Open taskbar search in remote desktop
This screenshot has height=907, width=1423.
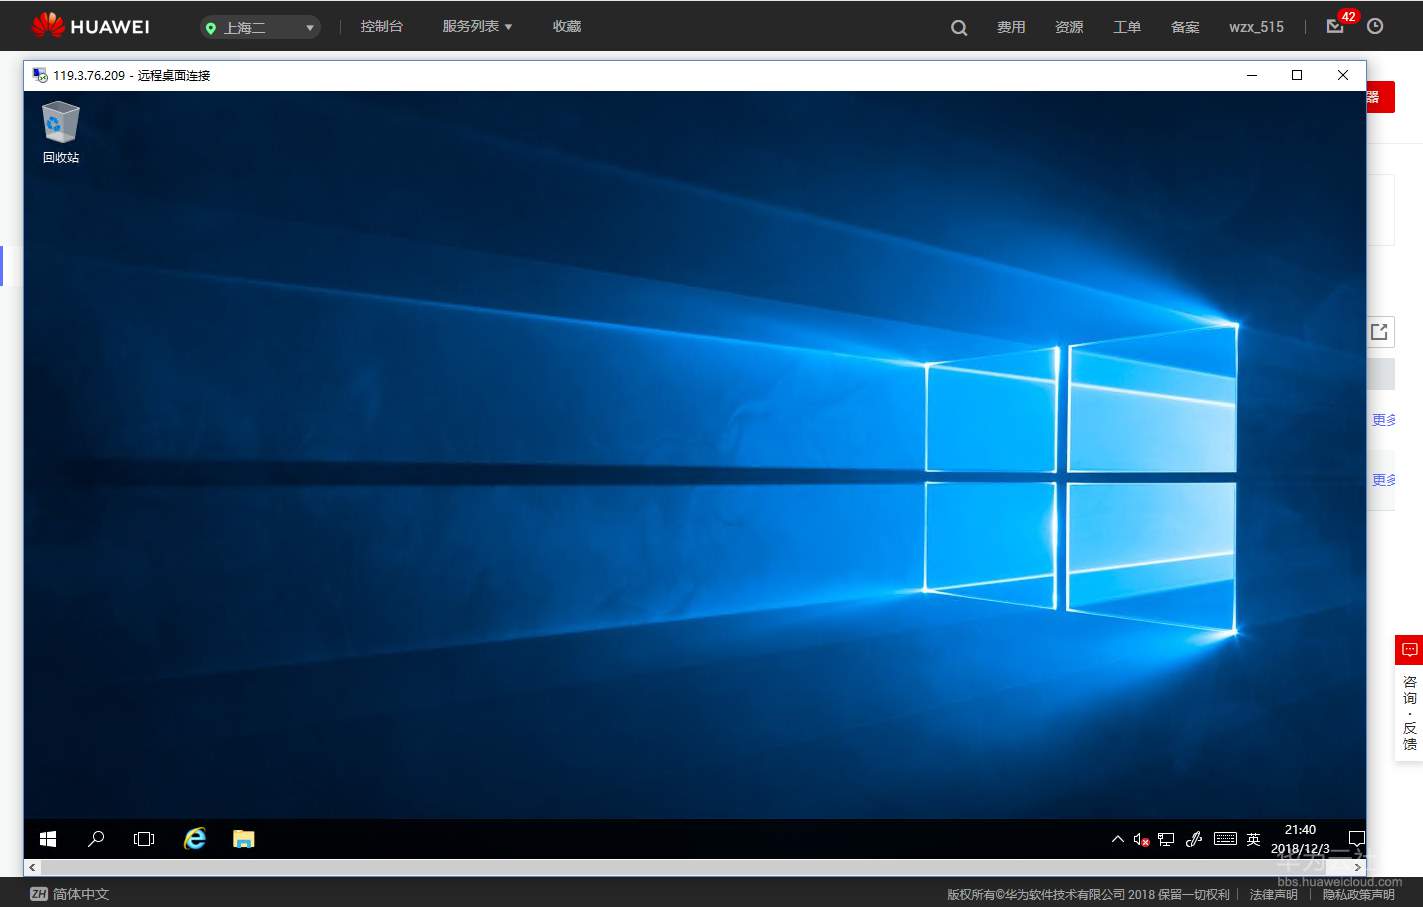click(x=96, y=839)
